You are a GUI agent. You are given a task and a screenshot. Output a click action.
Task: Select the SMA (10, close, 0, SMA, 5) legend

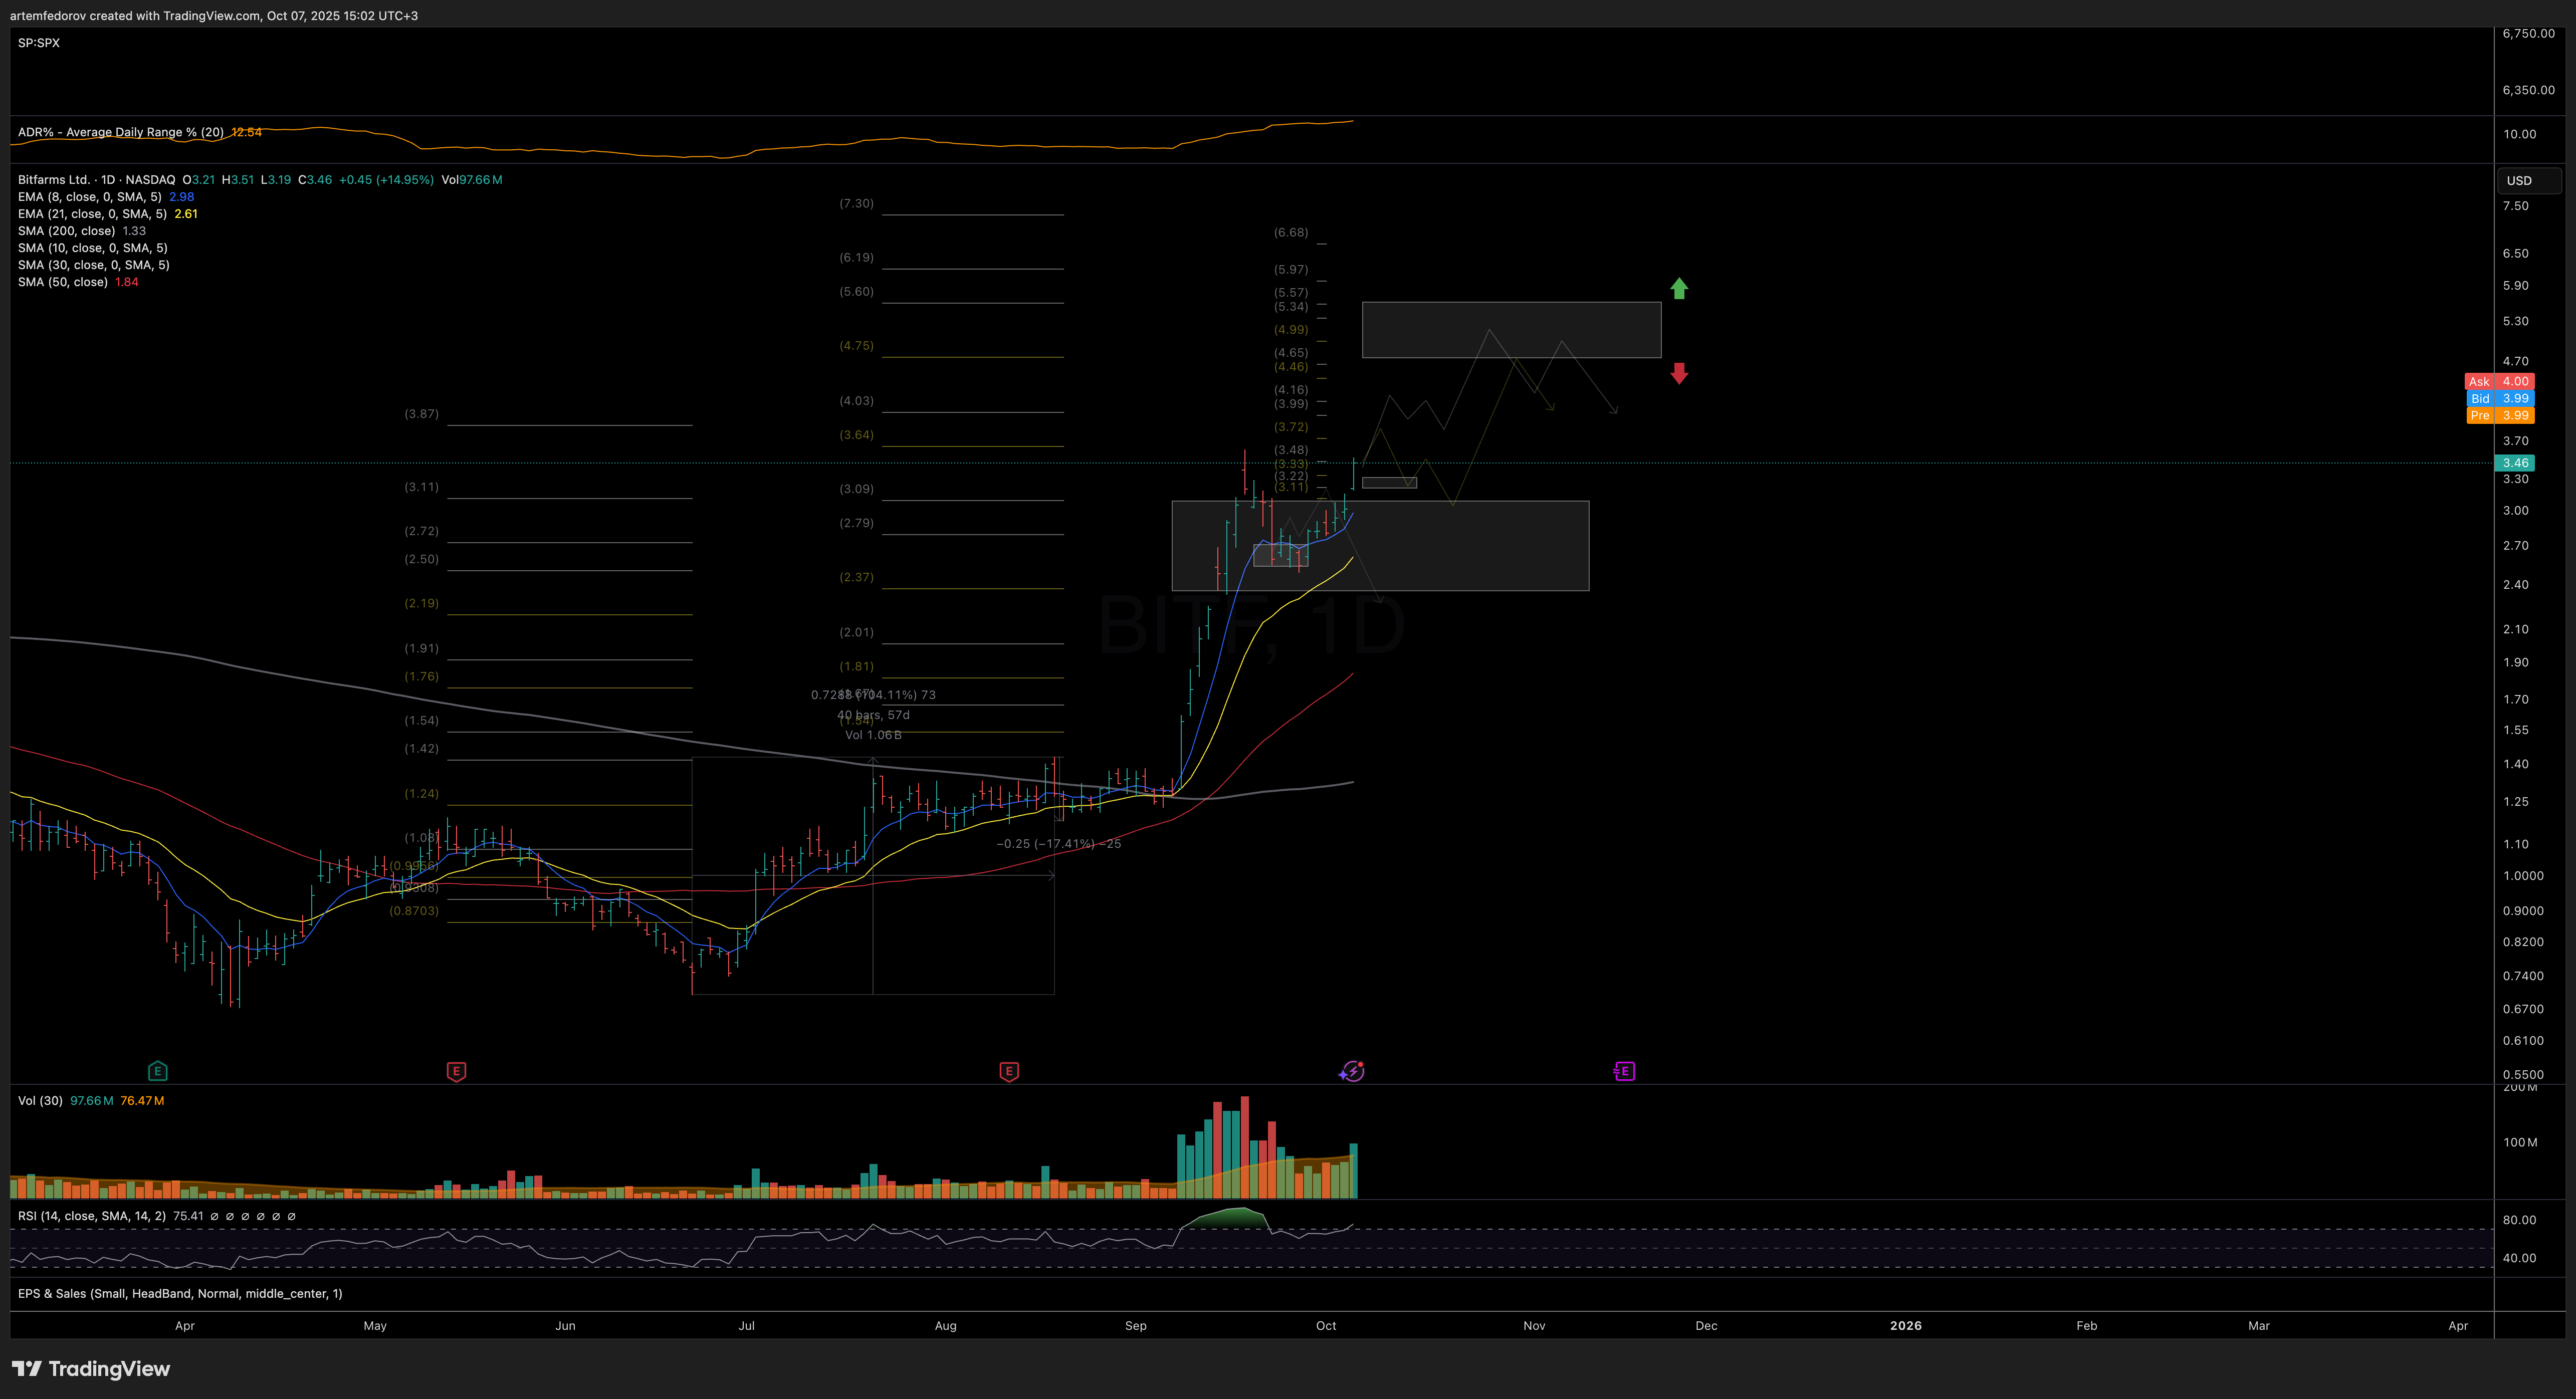click(x=93, y=248)
